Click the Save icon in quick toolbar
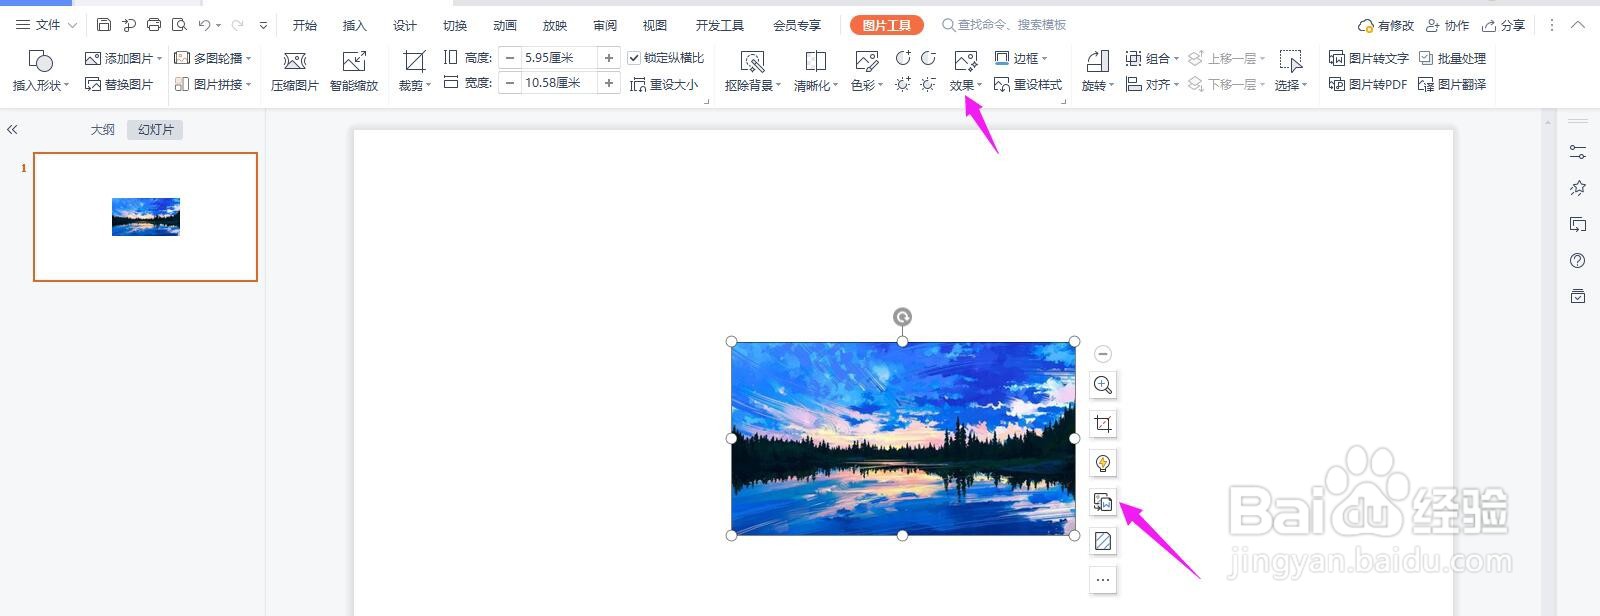The image size is (1600, 616). [x=104, y=25]
